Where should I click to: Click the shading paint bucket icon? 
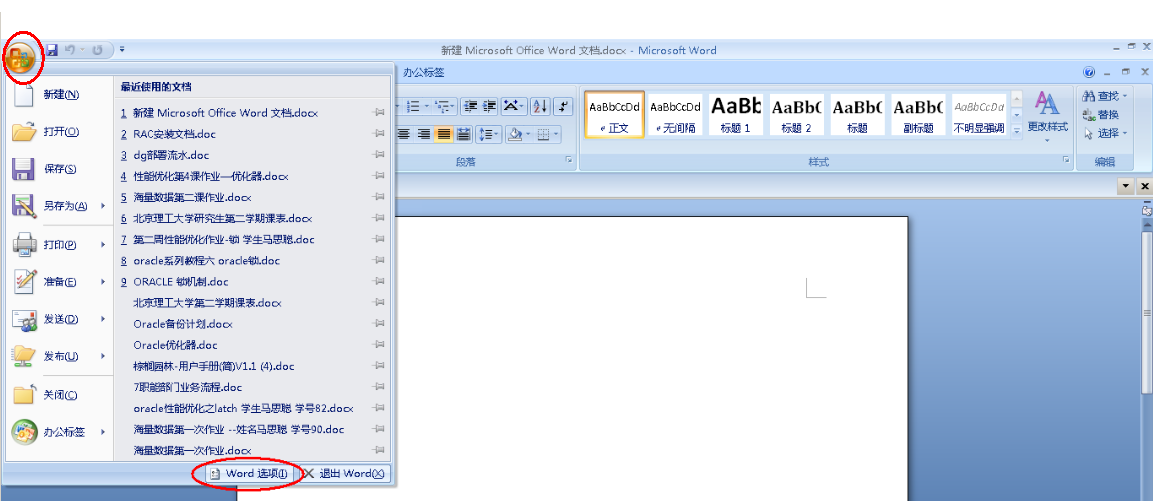click(515, 134)
